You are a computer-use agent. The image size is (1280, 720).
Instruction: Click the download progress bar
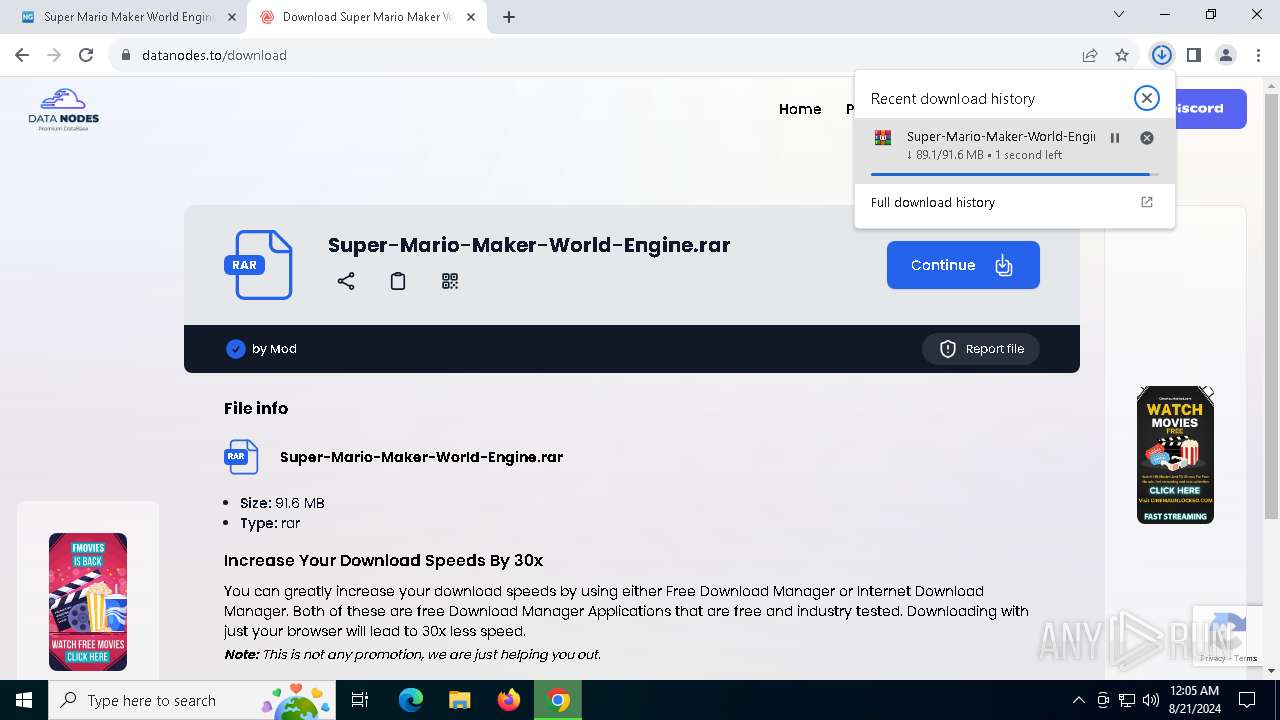click(1014, 174)
